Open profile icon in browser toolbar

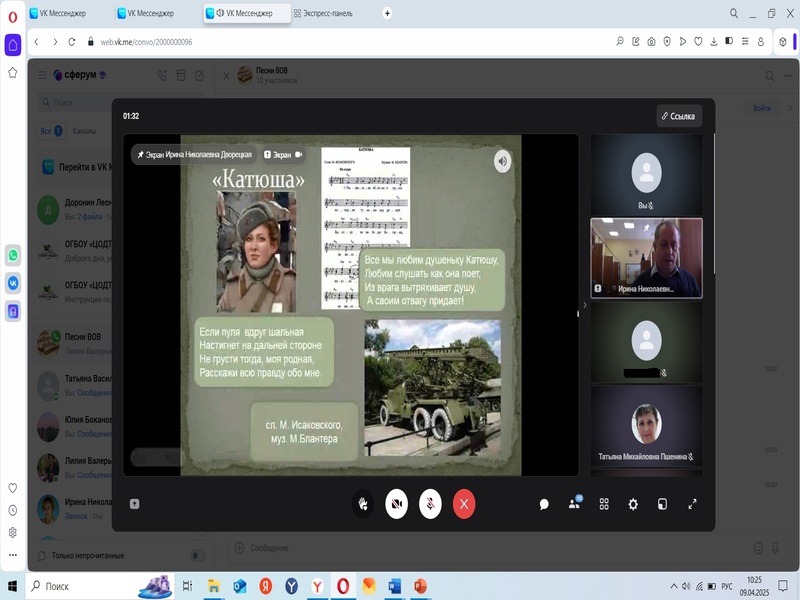coord(761,42)
